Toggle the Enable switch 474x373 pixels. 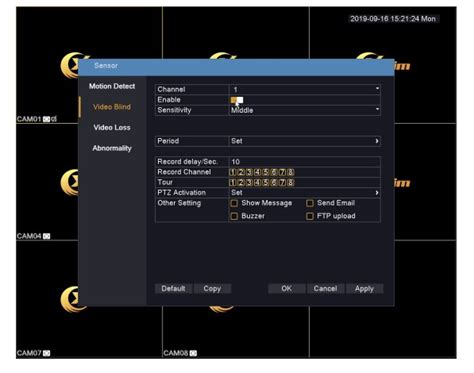point(237,100)
